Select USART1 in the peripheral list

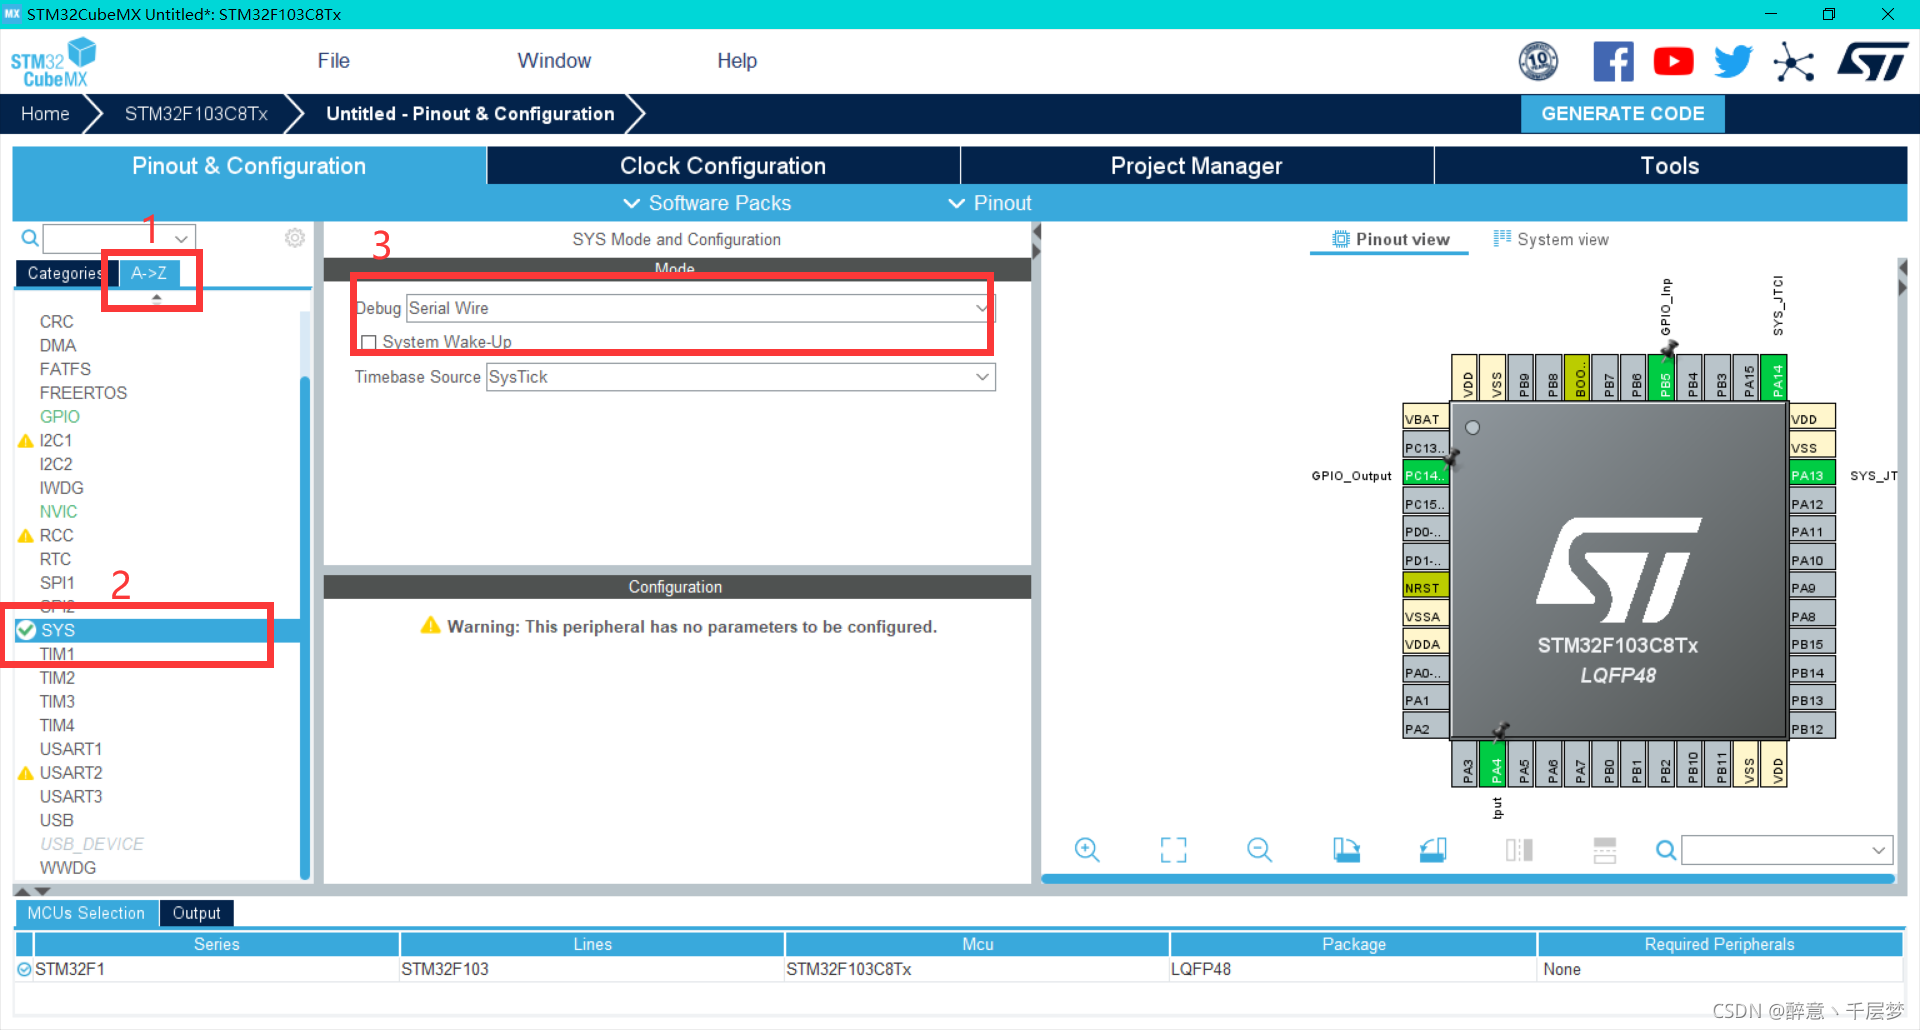(x=71, y=749)
